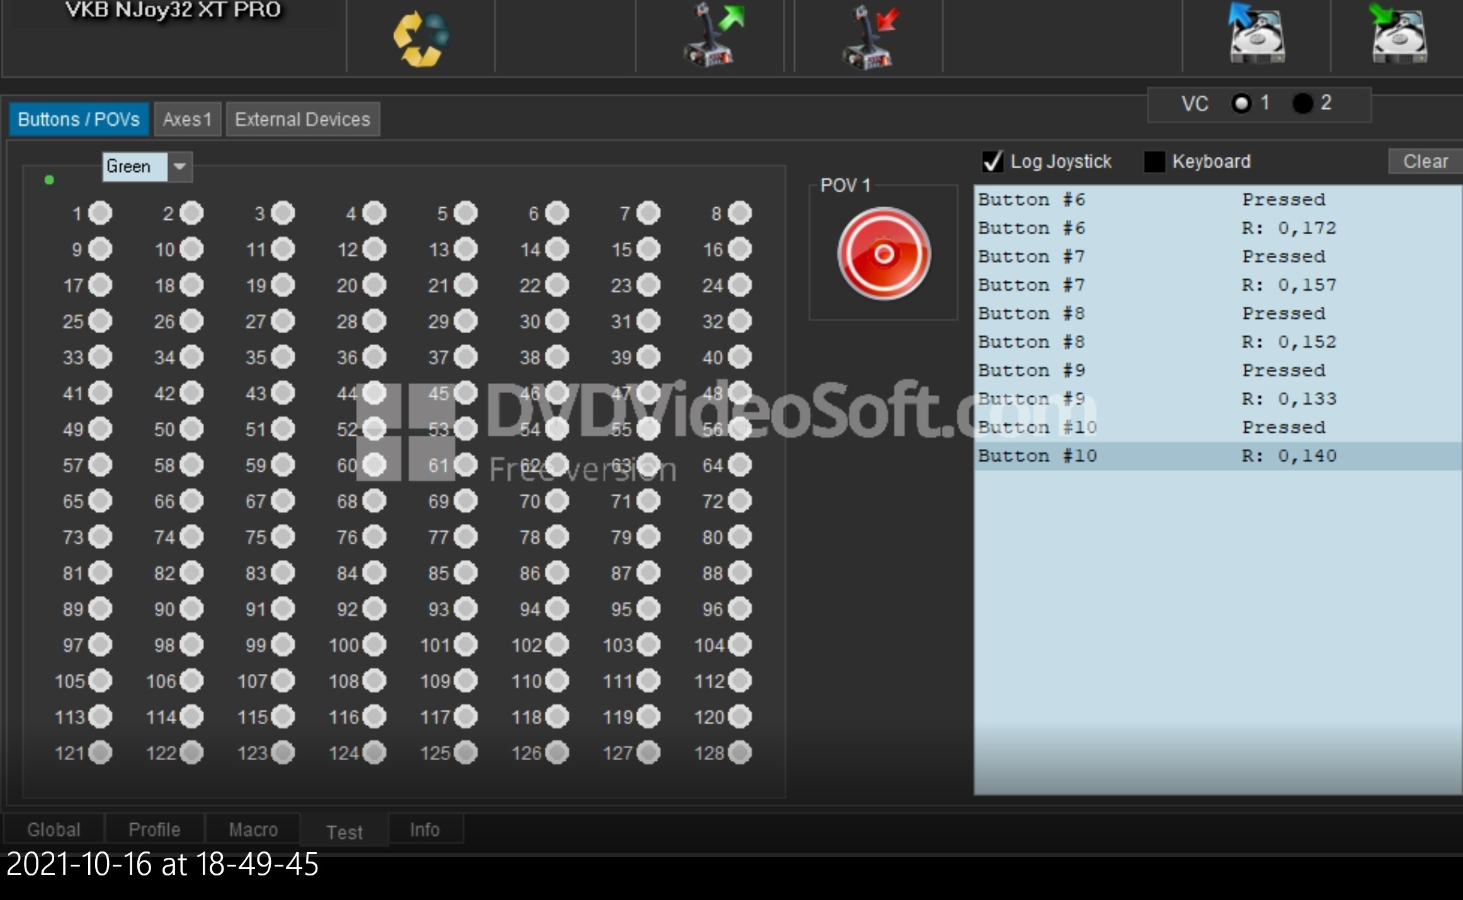Click button indicator number 104
Image resolution: width=1463 pixels, height=900 pixels.
click(x=740, y=645)
